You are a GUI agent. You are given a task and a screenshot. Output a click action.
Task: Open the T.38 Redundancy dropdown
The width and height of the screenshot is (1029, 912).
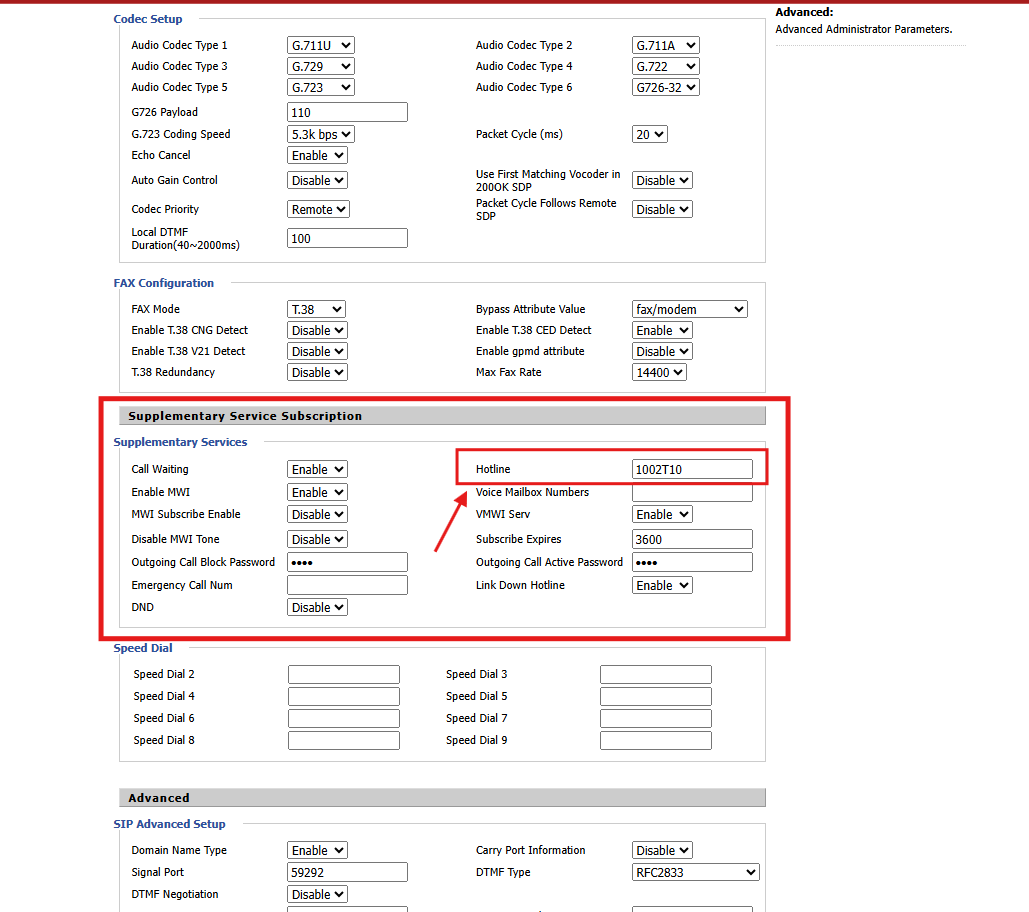tap(317, 372)
